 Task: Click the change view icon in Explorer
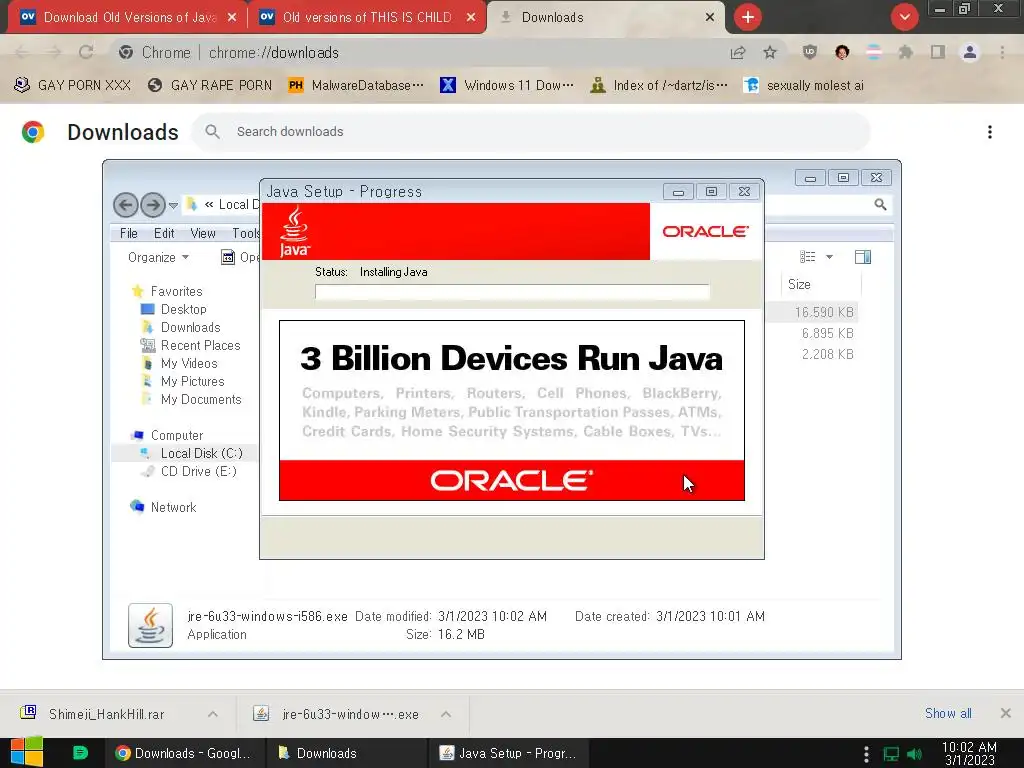click(808, 257)
